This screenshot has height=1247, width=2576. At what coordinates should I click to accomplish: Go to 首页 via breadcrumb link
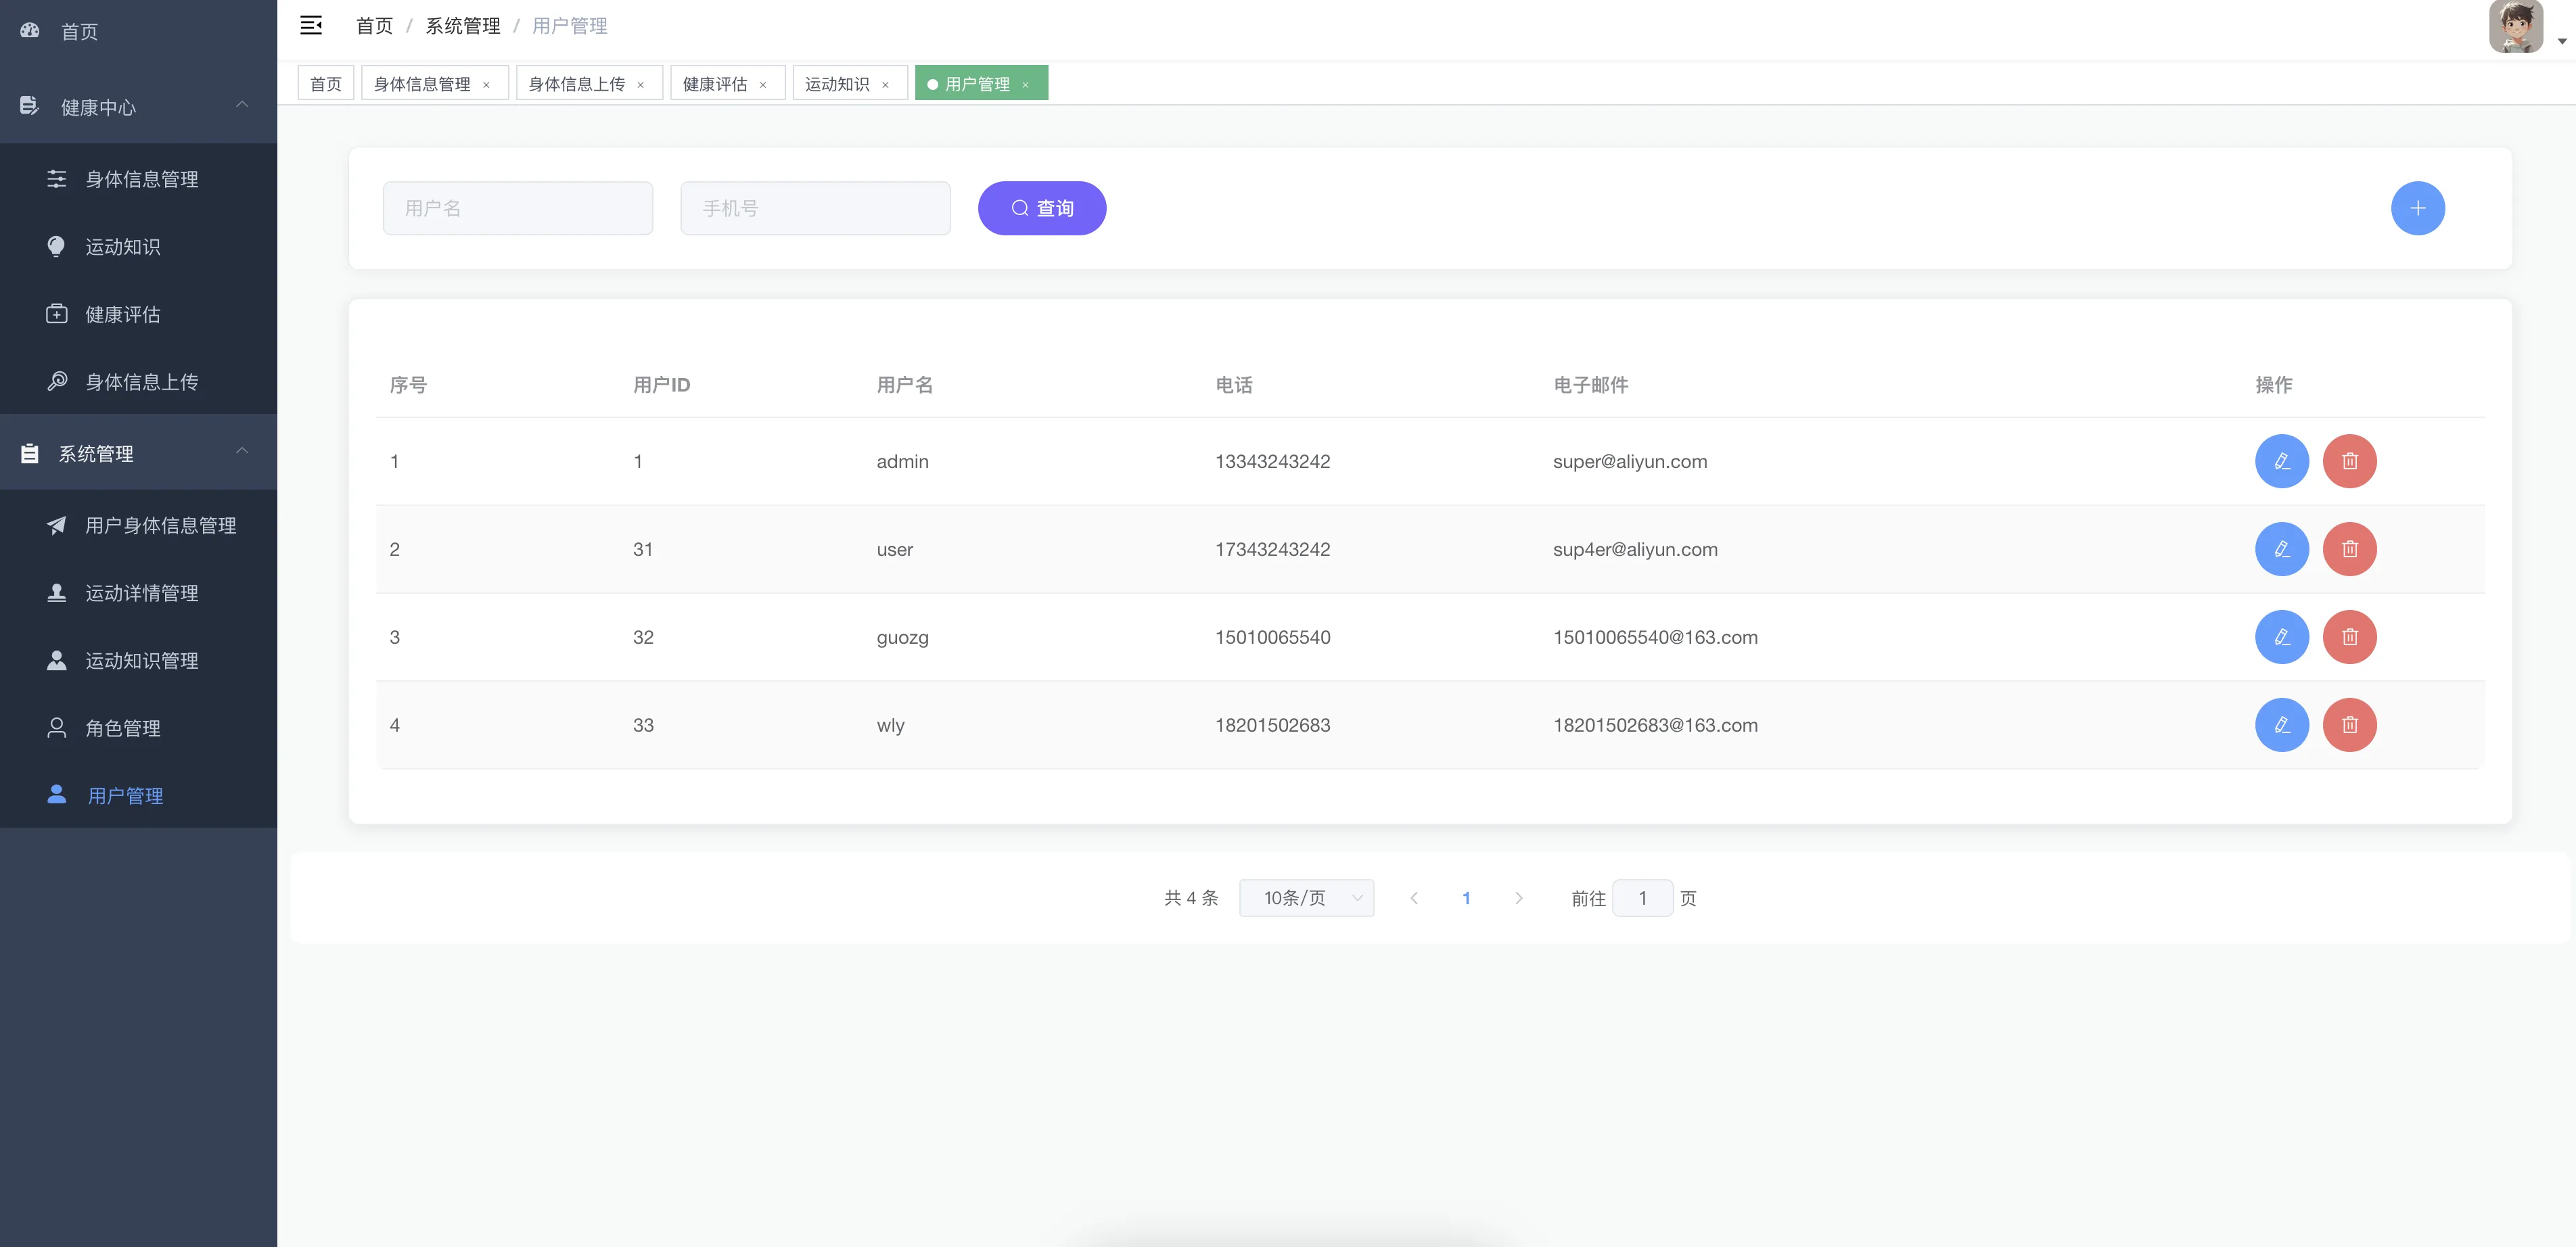click(374, 26)
